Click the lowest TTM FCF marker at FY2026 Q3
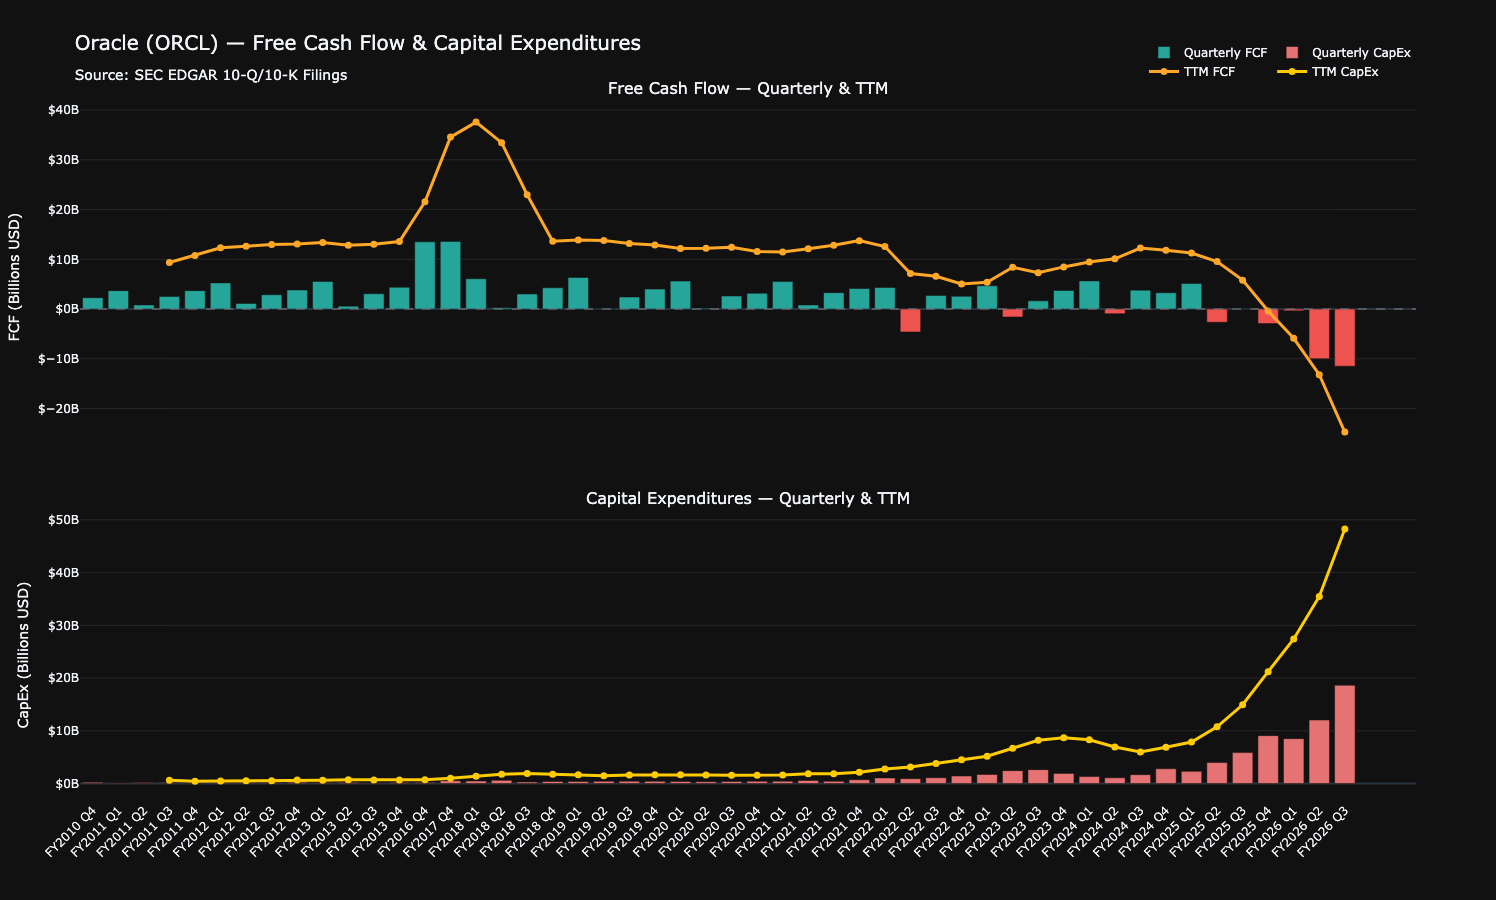Screen dimensions: 1496x900 1345,432
